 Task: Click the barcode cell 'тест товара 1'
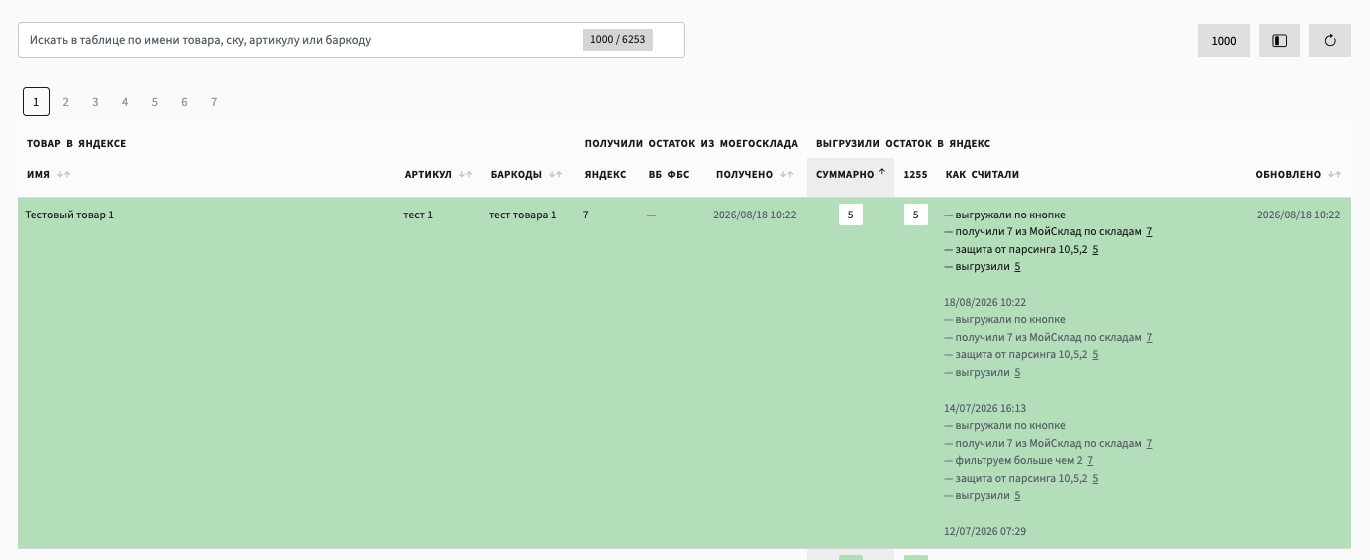tap(522, 215)
